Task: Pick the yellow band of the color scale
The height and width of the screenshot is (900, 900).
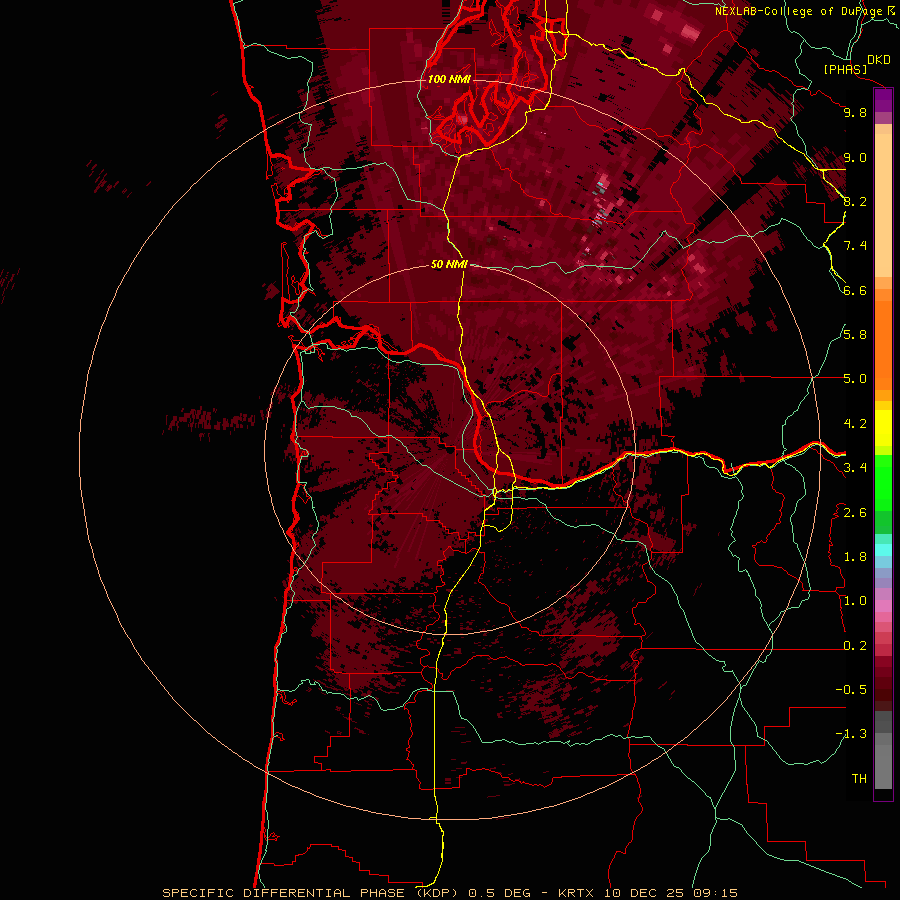Action: coord(883,428)
